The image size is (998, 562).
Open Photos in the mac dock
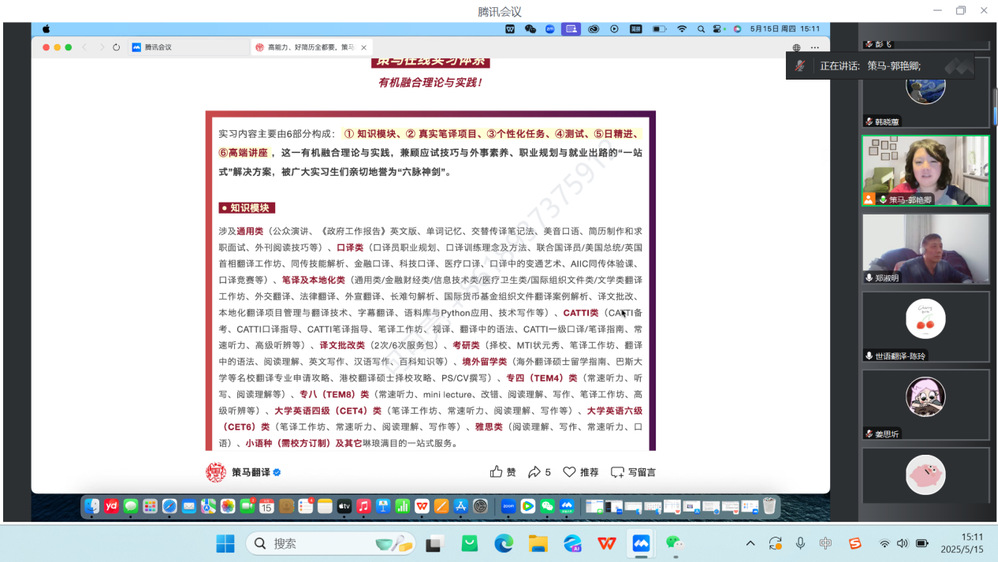coord(227,506)
